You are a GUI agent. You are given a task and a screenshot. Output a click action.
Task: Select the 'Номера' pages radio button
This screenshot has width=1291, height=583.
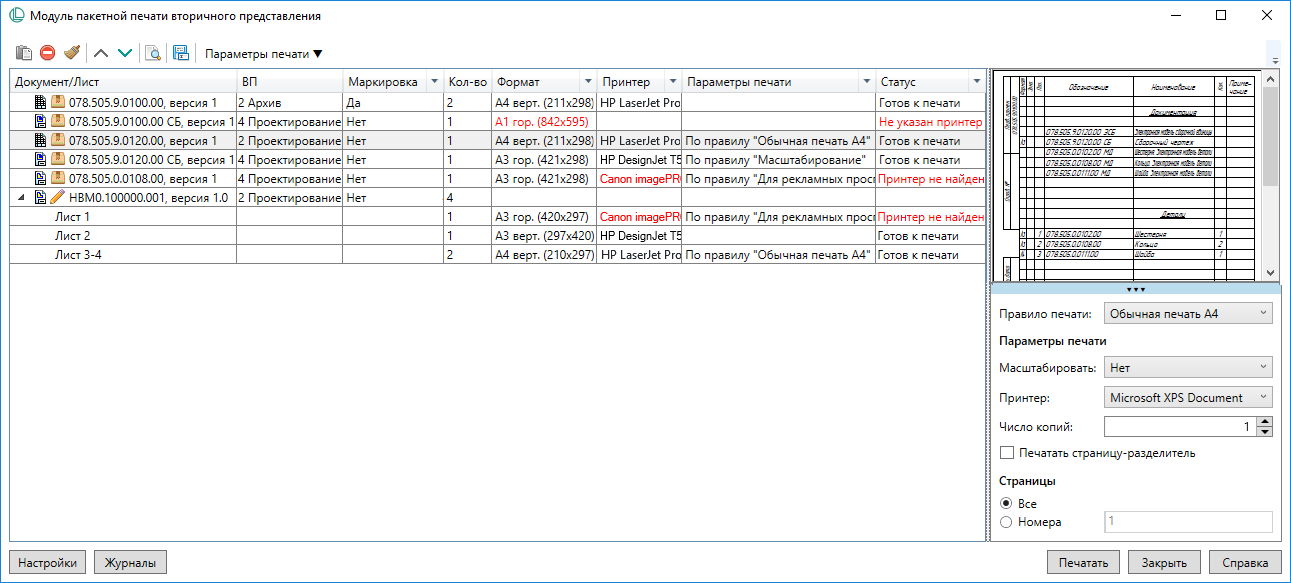1006,522
